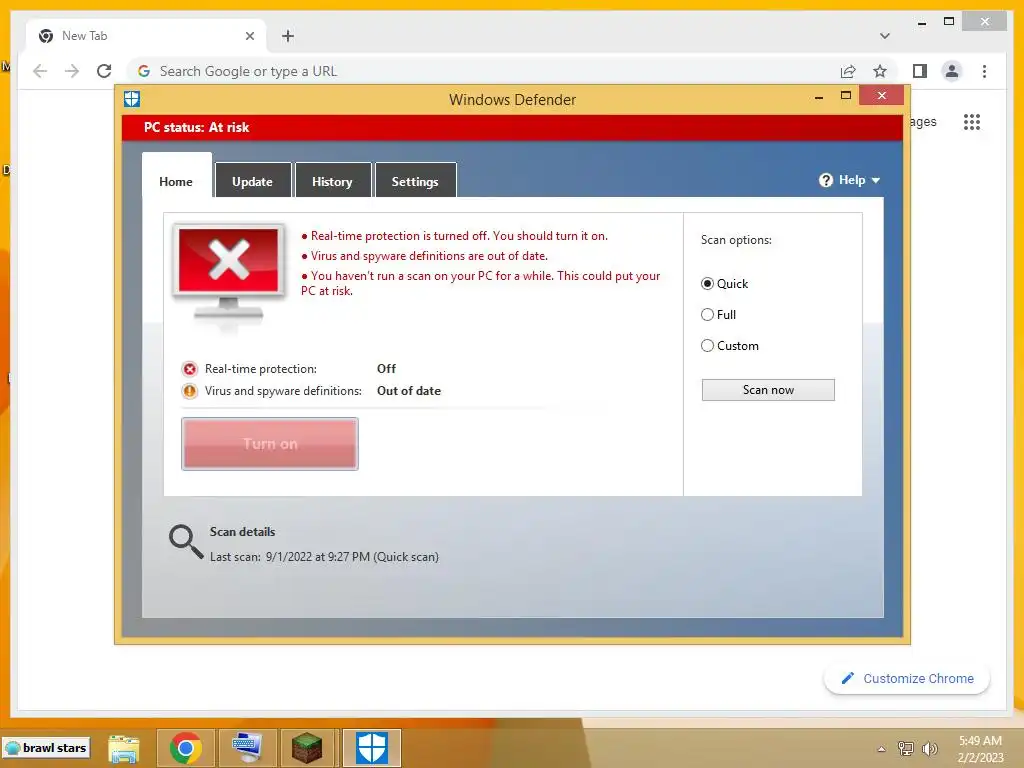1024x768 pixels.
Task: Click the Real-time protection turned off warning
Action: pos(455,236)
